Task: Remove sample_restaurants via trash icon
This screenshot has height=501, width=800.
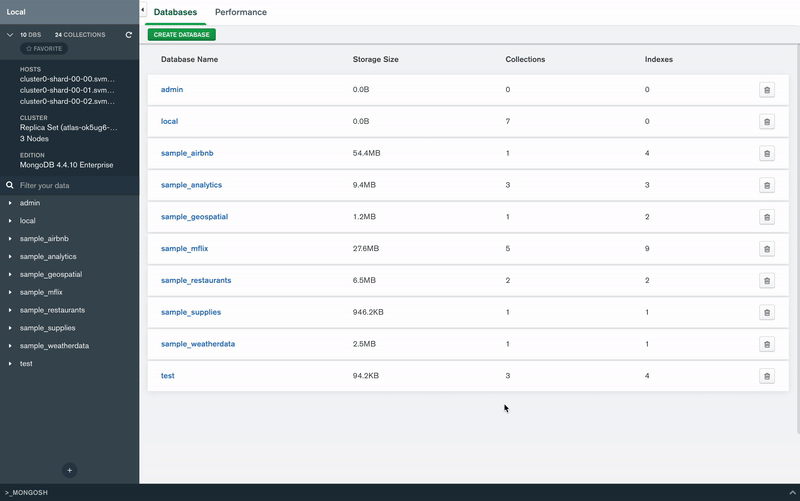Action: (x=767, y=281)
